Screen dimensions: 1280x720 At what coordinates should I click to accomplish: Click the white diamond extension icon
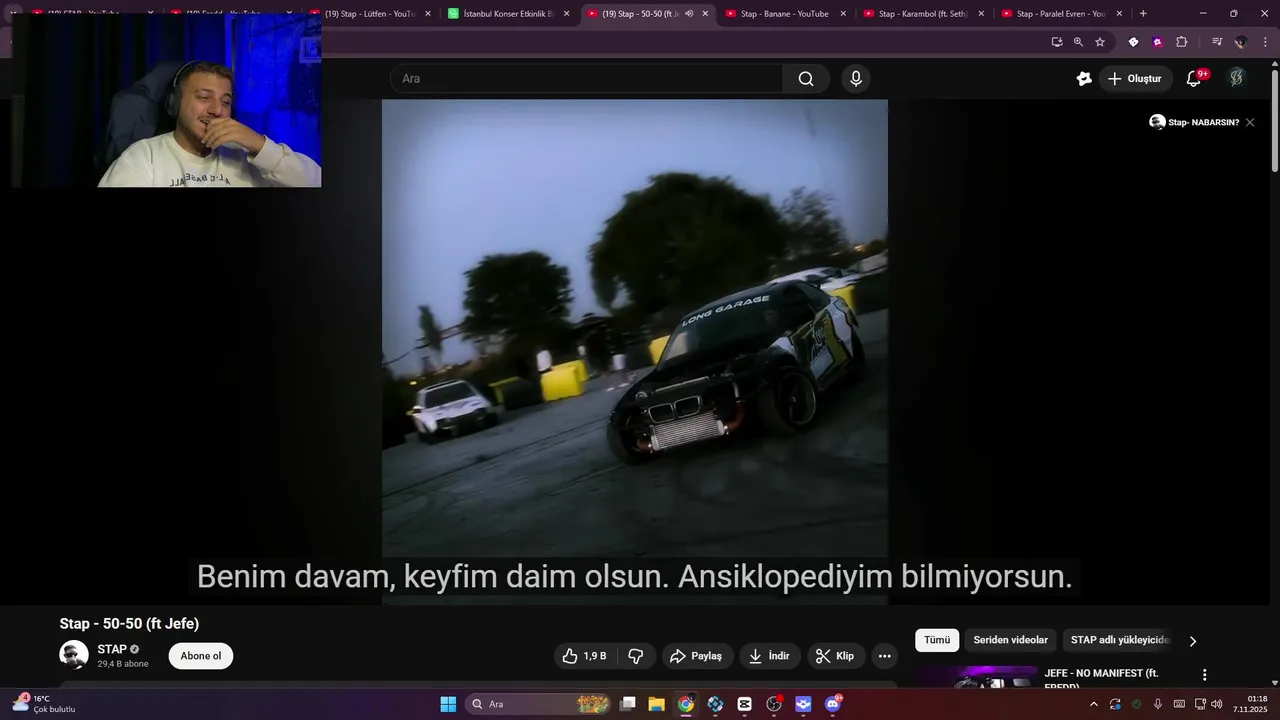point(1133,42)
